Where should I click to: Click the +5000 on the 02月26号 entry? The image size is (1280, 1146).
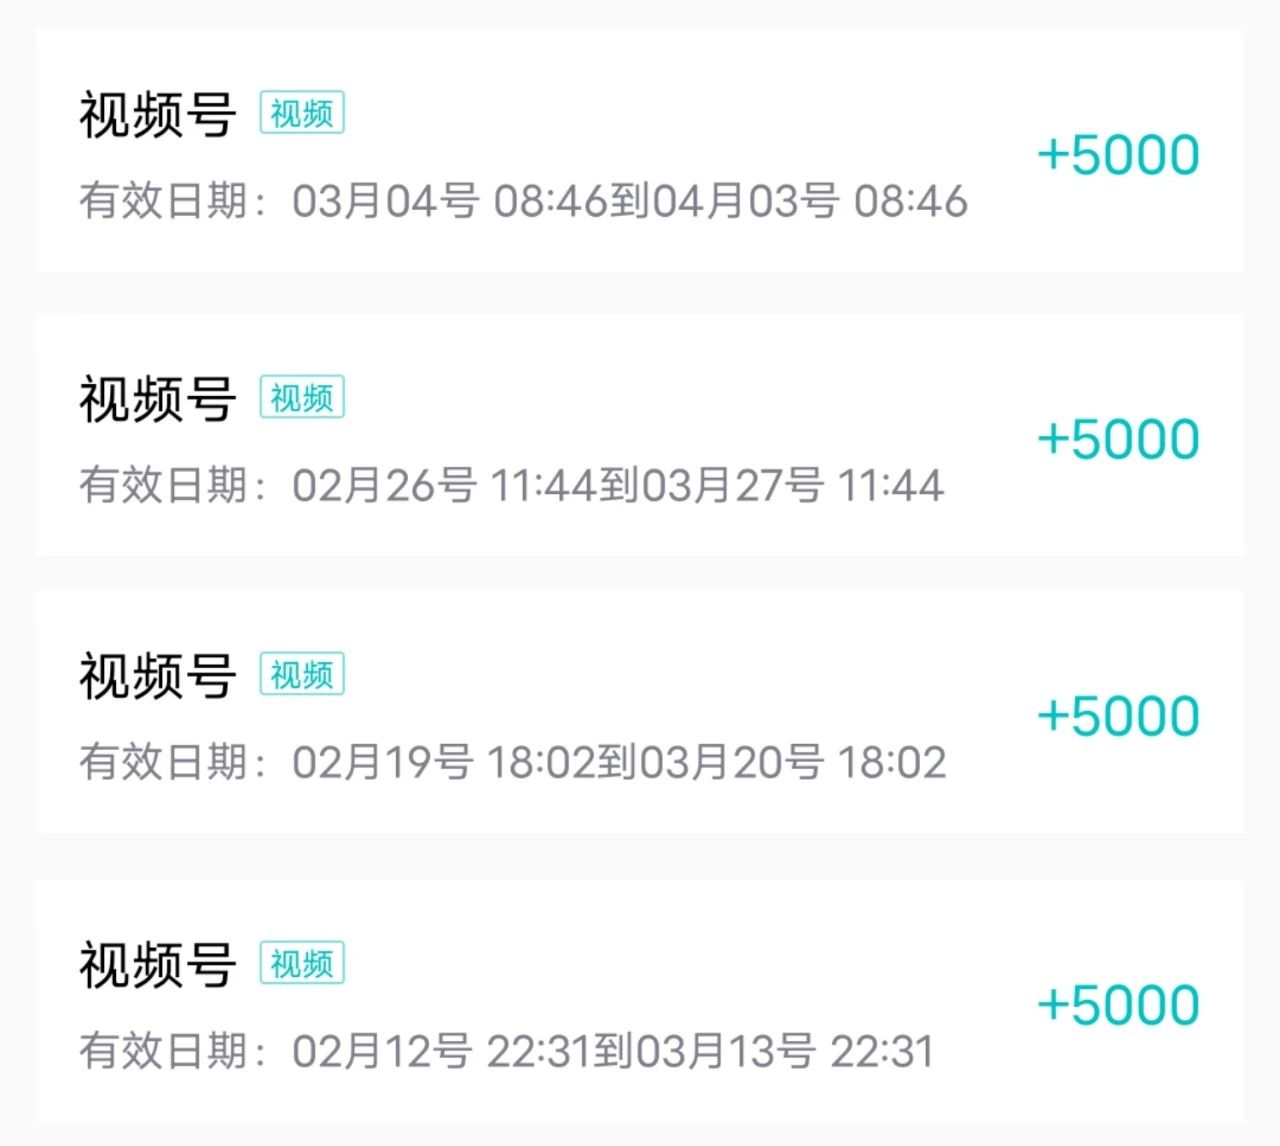[1120, 437]
